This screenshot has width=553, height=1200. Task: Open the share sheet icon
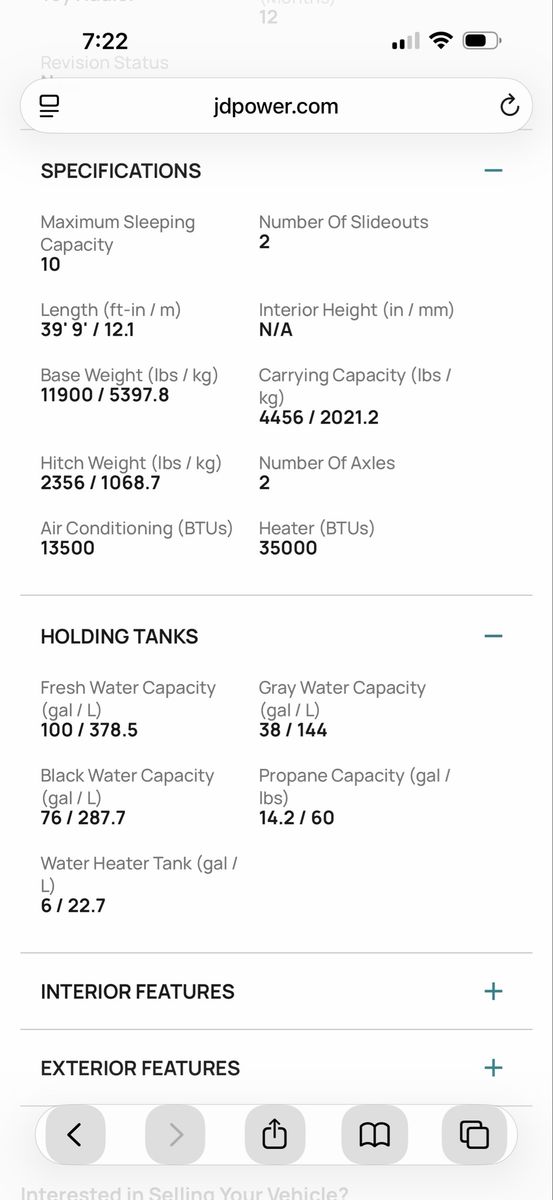pyautogui.click(x=275, y=1134)
